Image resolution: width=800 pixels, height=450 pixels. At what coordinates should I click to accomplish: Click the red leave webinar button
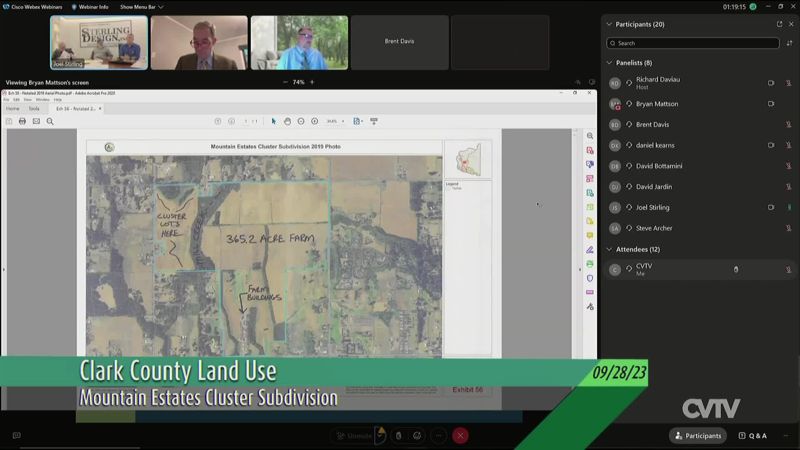click(x=460, y=436)
